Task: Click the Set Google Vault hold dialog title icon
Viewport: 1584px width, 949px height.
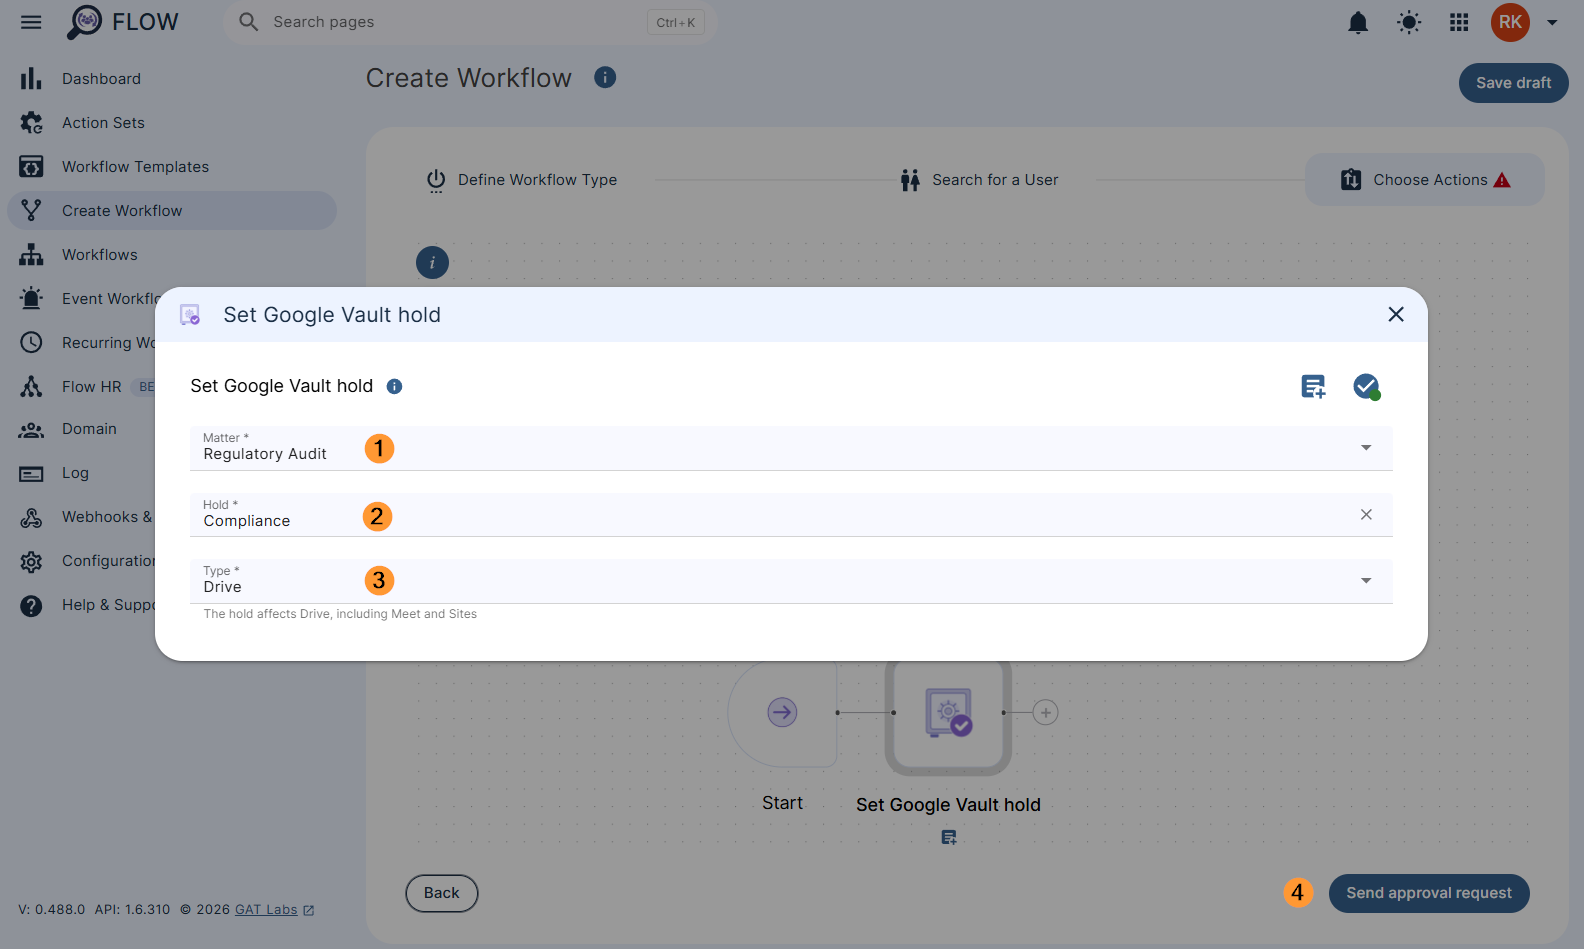Action: [x=190, y=315]
